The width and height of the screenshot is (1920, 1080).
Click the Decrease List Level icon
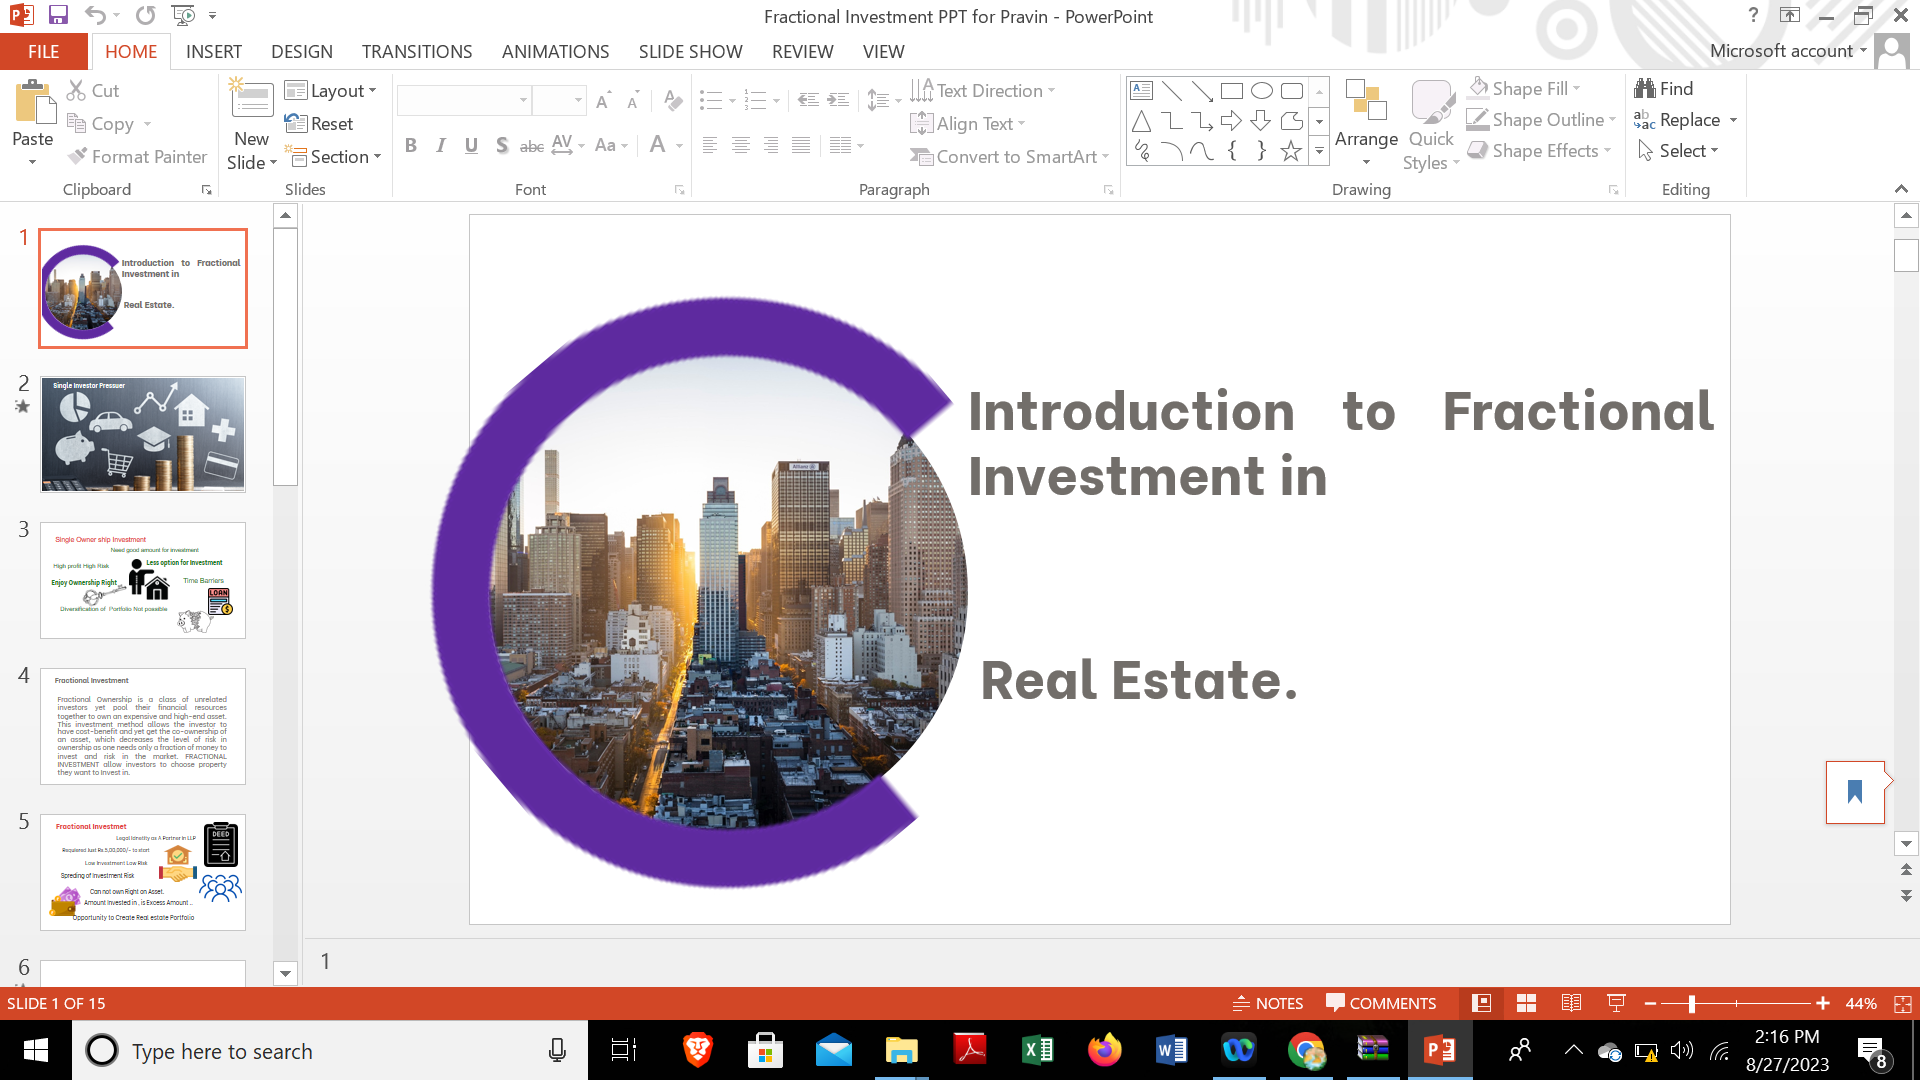[x=808, y=100]
